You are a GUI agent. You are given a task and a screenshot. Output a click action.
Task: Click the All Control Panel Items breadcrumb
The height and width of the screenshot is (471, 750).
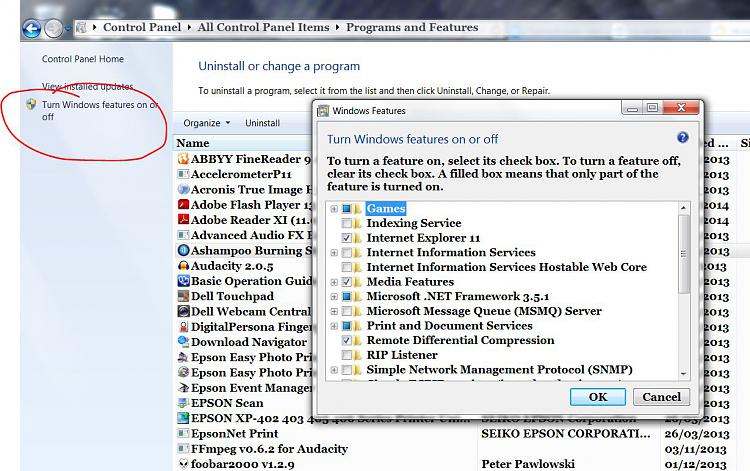(264, 27)
